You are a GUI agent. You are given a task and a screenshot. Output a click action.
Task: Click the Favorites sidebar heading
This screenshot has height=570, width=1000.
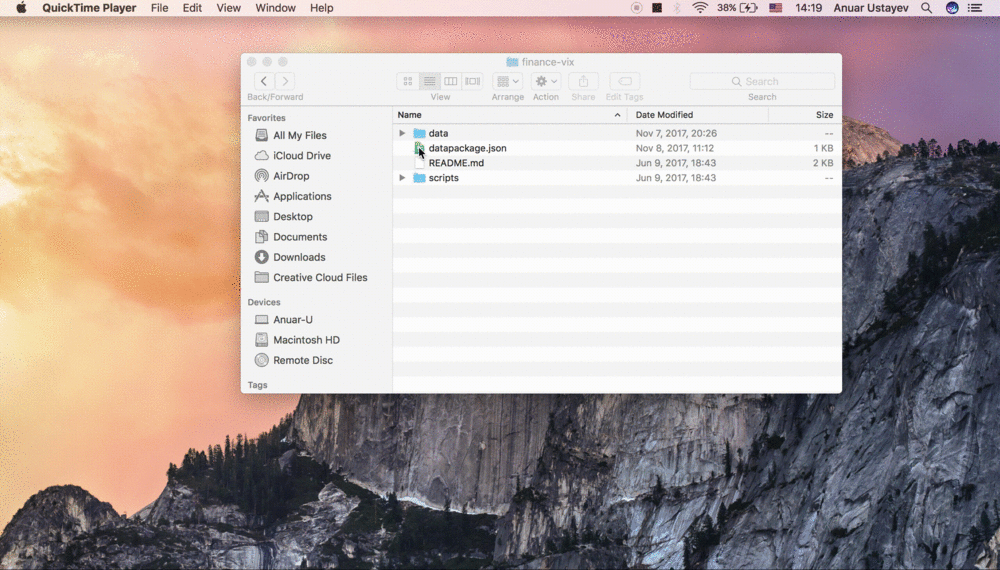click(267, 118)
